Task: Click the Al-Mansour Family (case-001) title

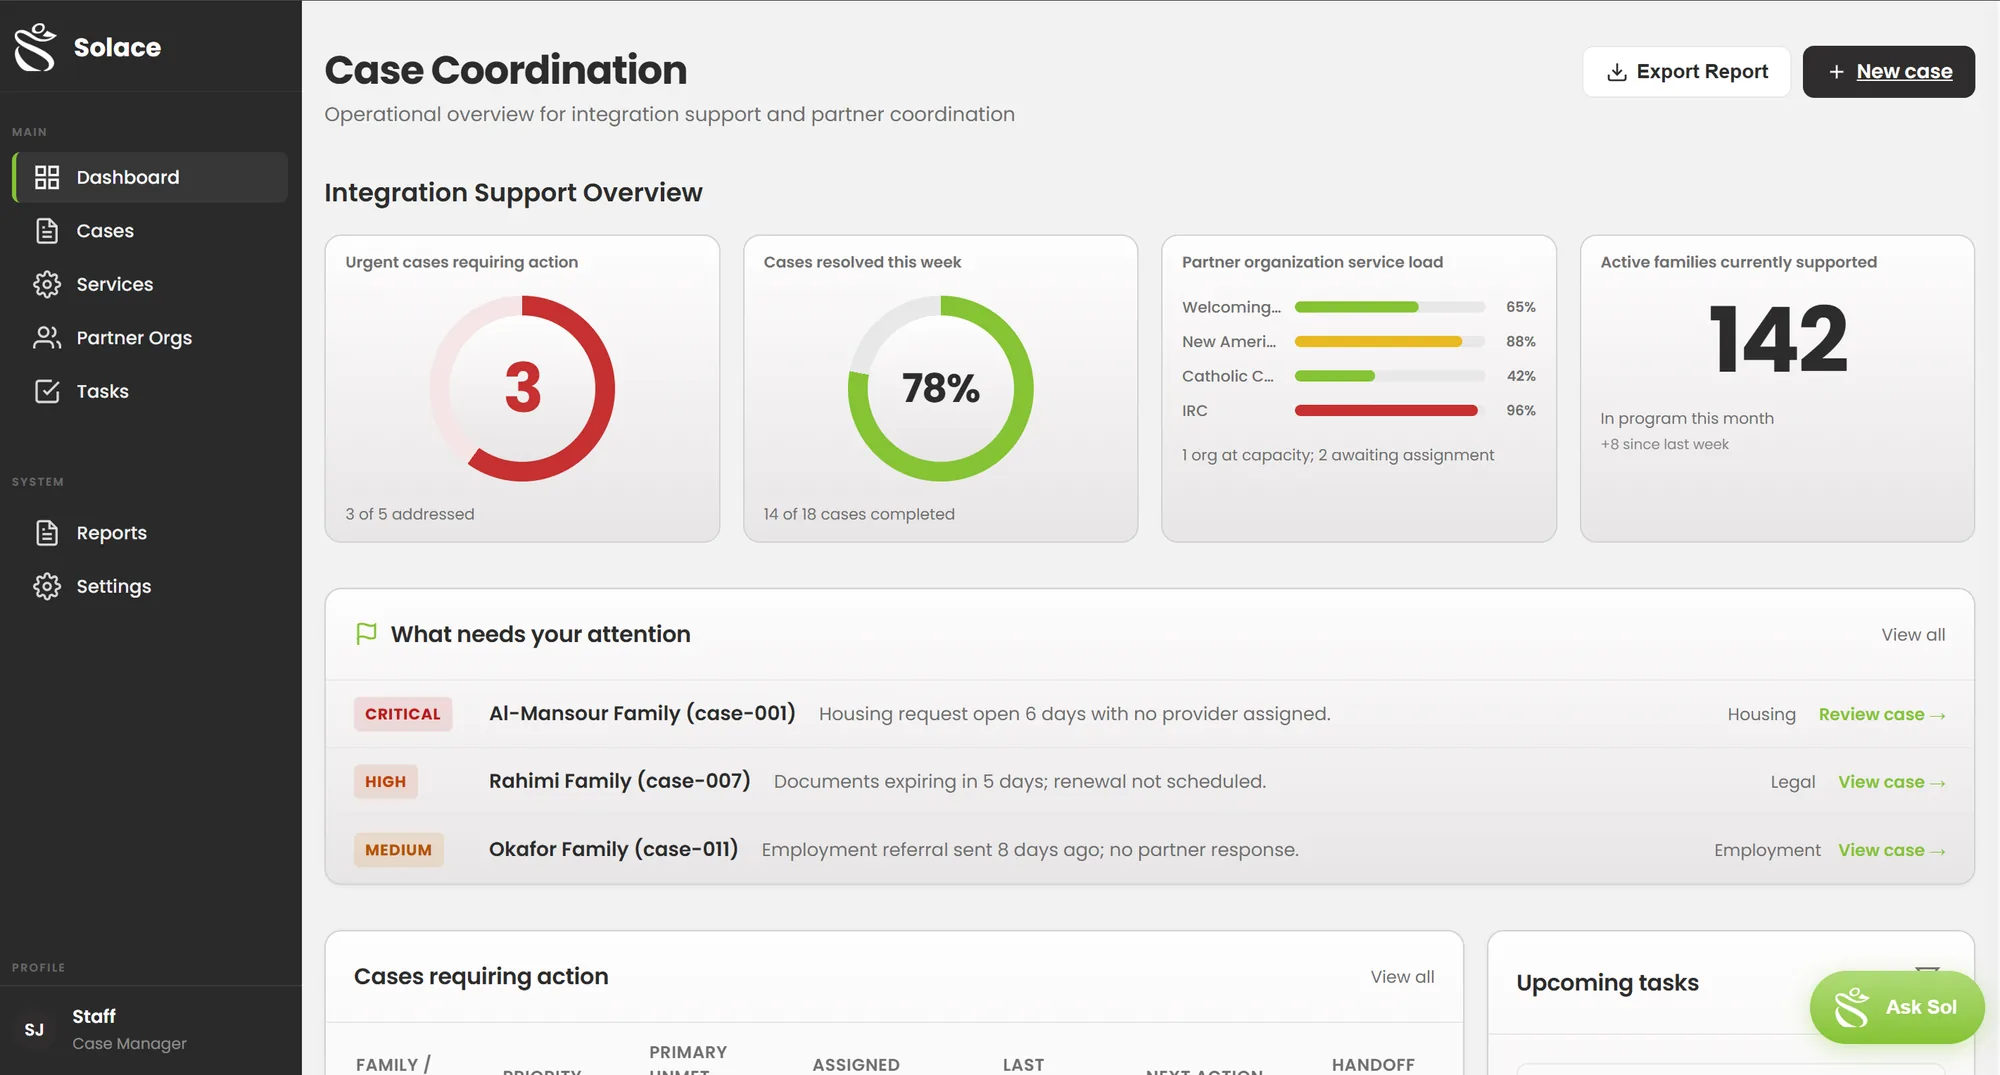Action: pos(642,714)
